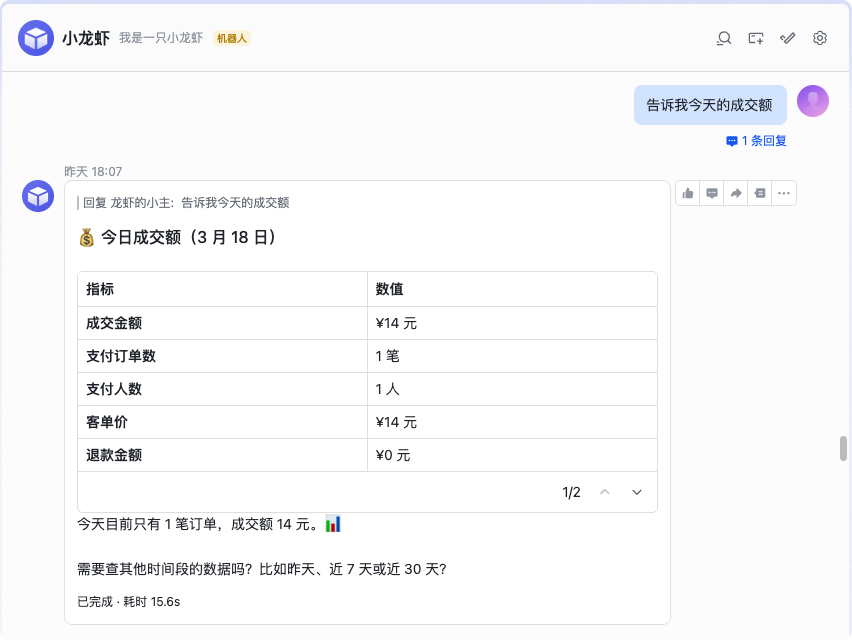Open the "1 条回复" reply thread link
The image size is (852, 640).
(756, 141)
